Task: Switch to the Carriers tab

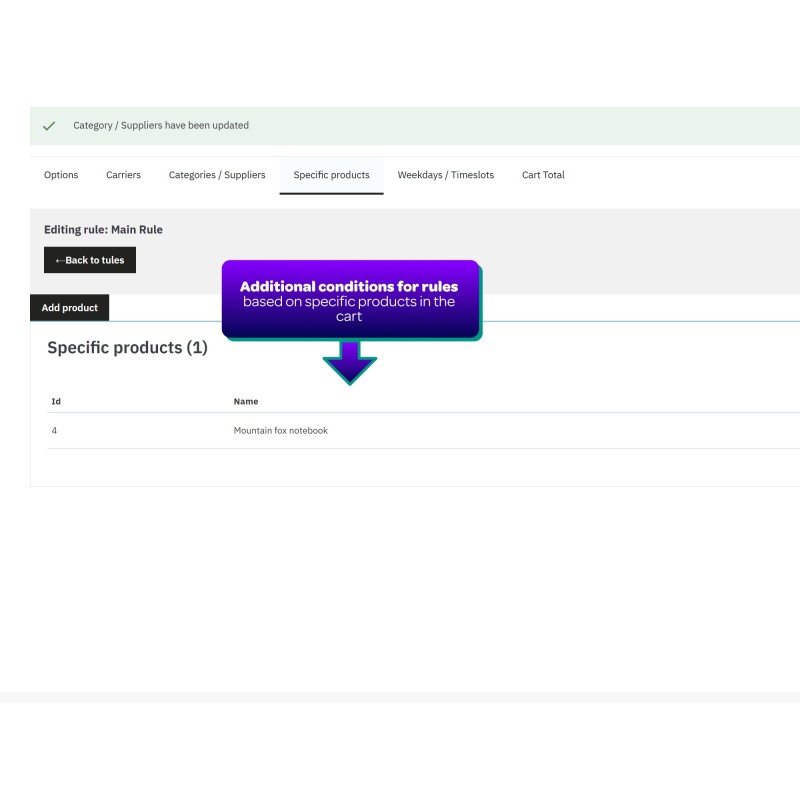Action: (x=123, y=175)
